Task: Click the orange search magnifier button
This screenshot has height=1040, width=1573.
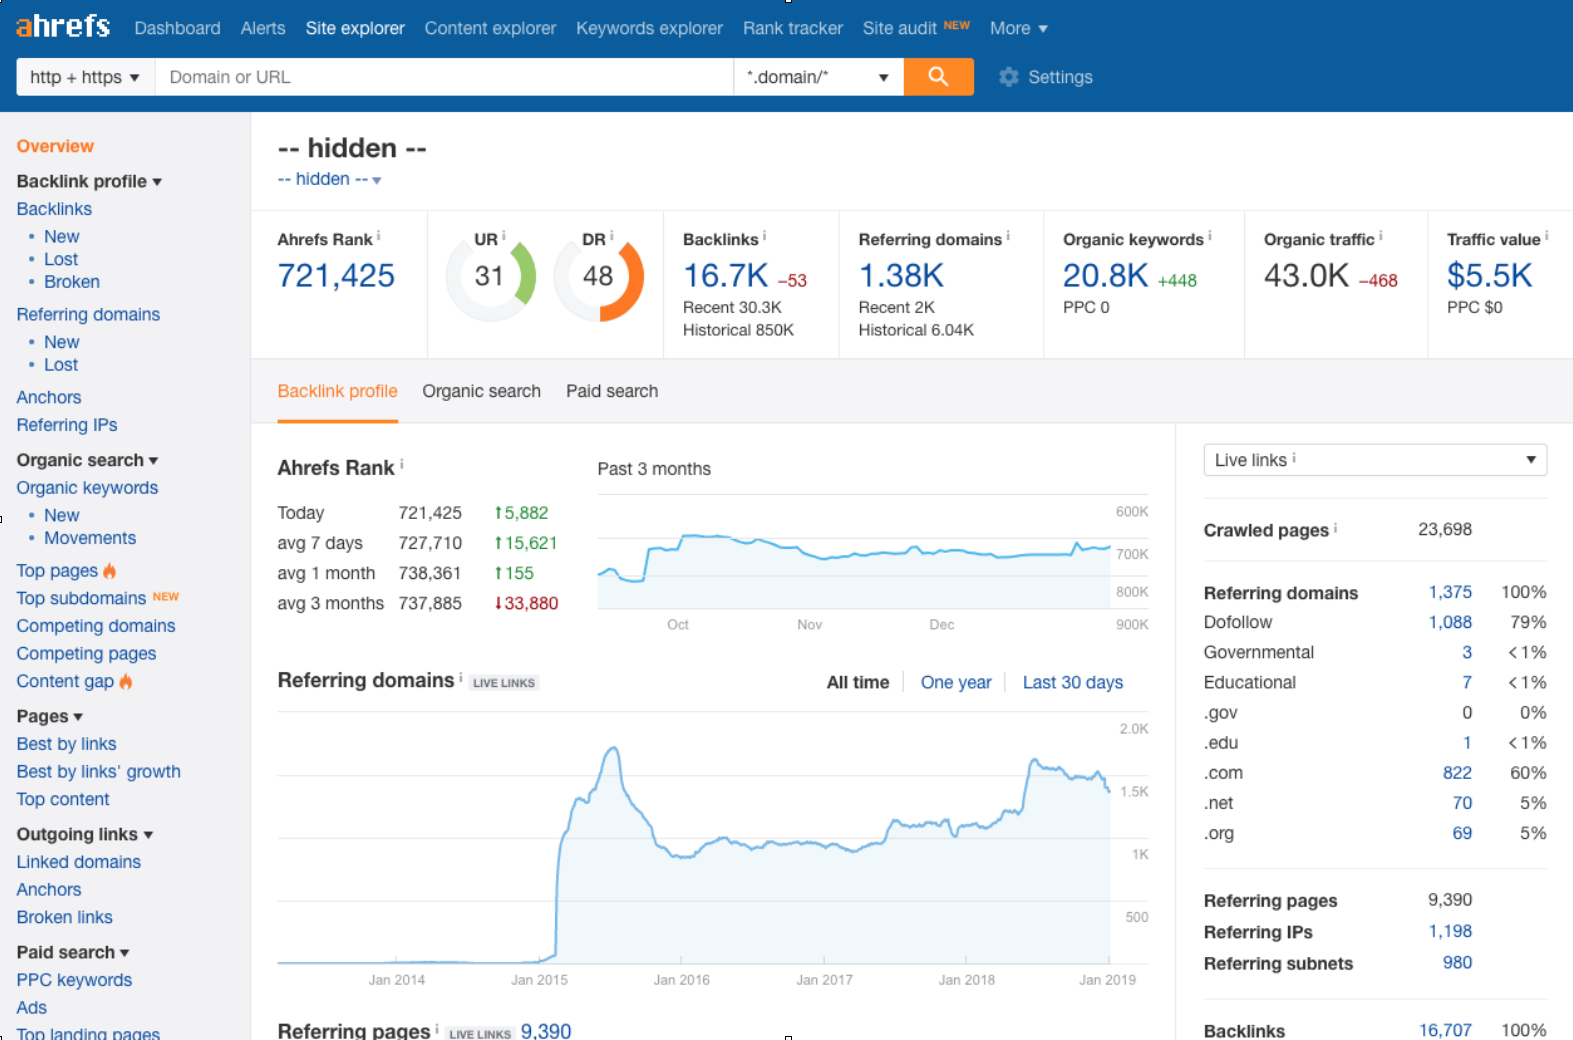Action: (938, 77)
